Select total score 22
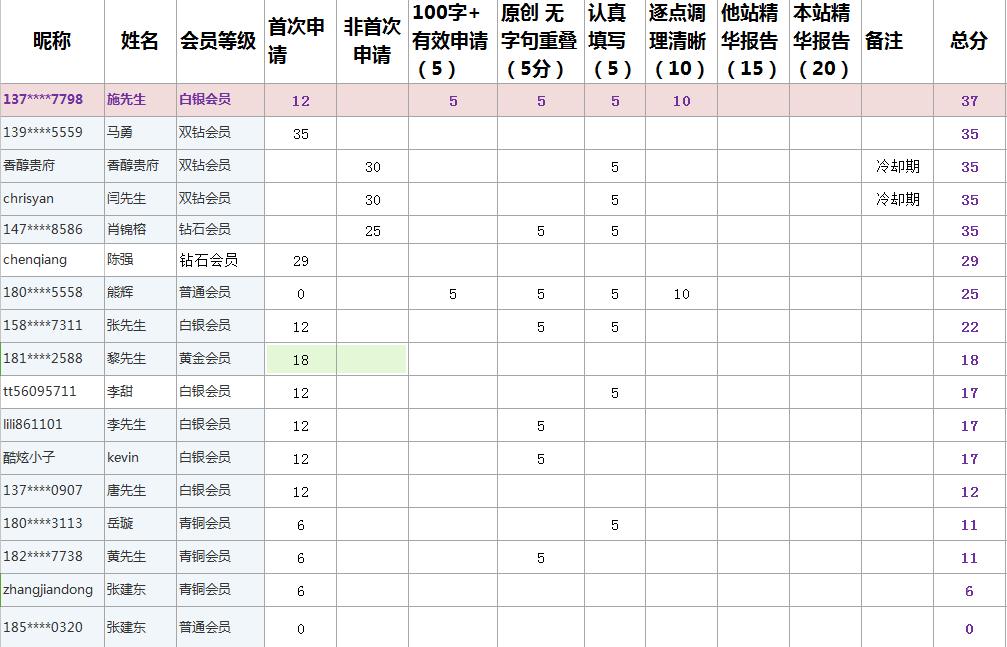1007x647 pixels. 969,327
